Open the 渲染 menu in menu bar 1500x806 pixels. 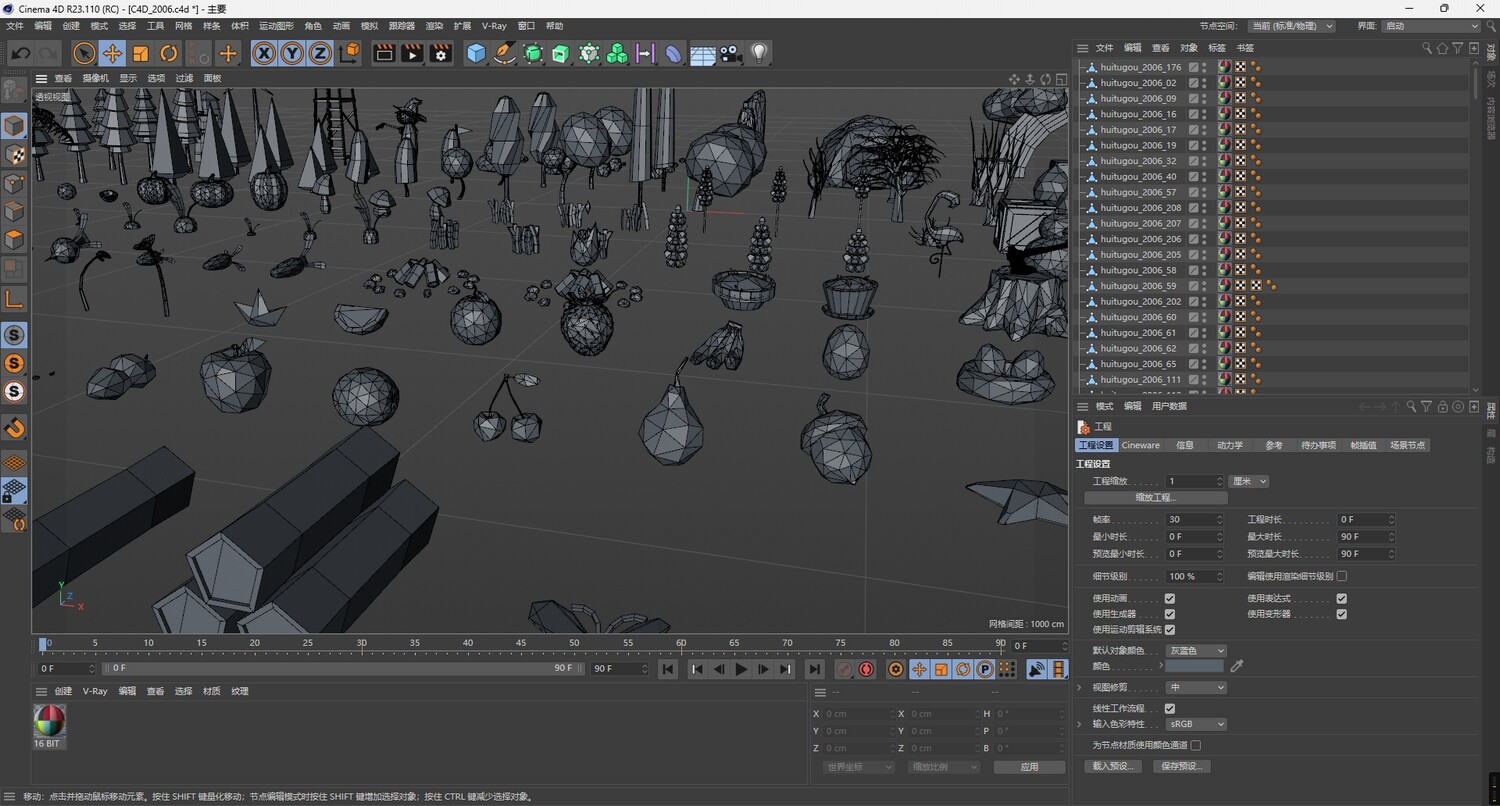434,26
